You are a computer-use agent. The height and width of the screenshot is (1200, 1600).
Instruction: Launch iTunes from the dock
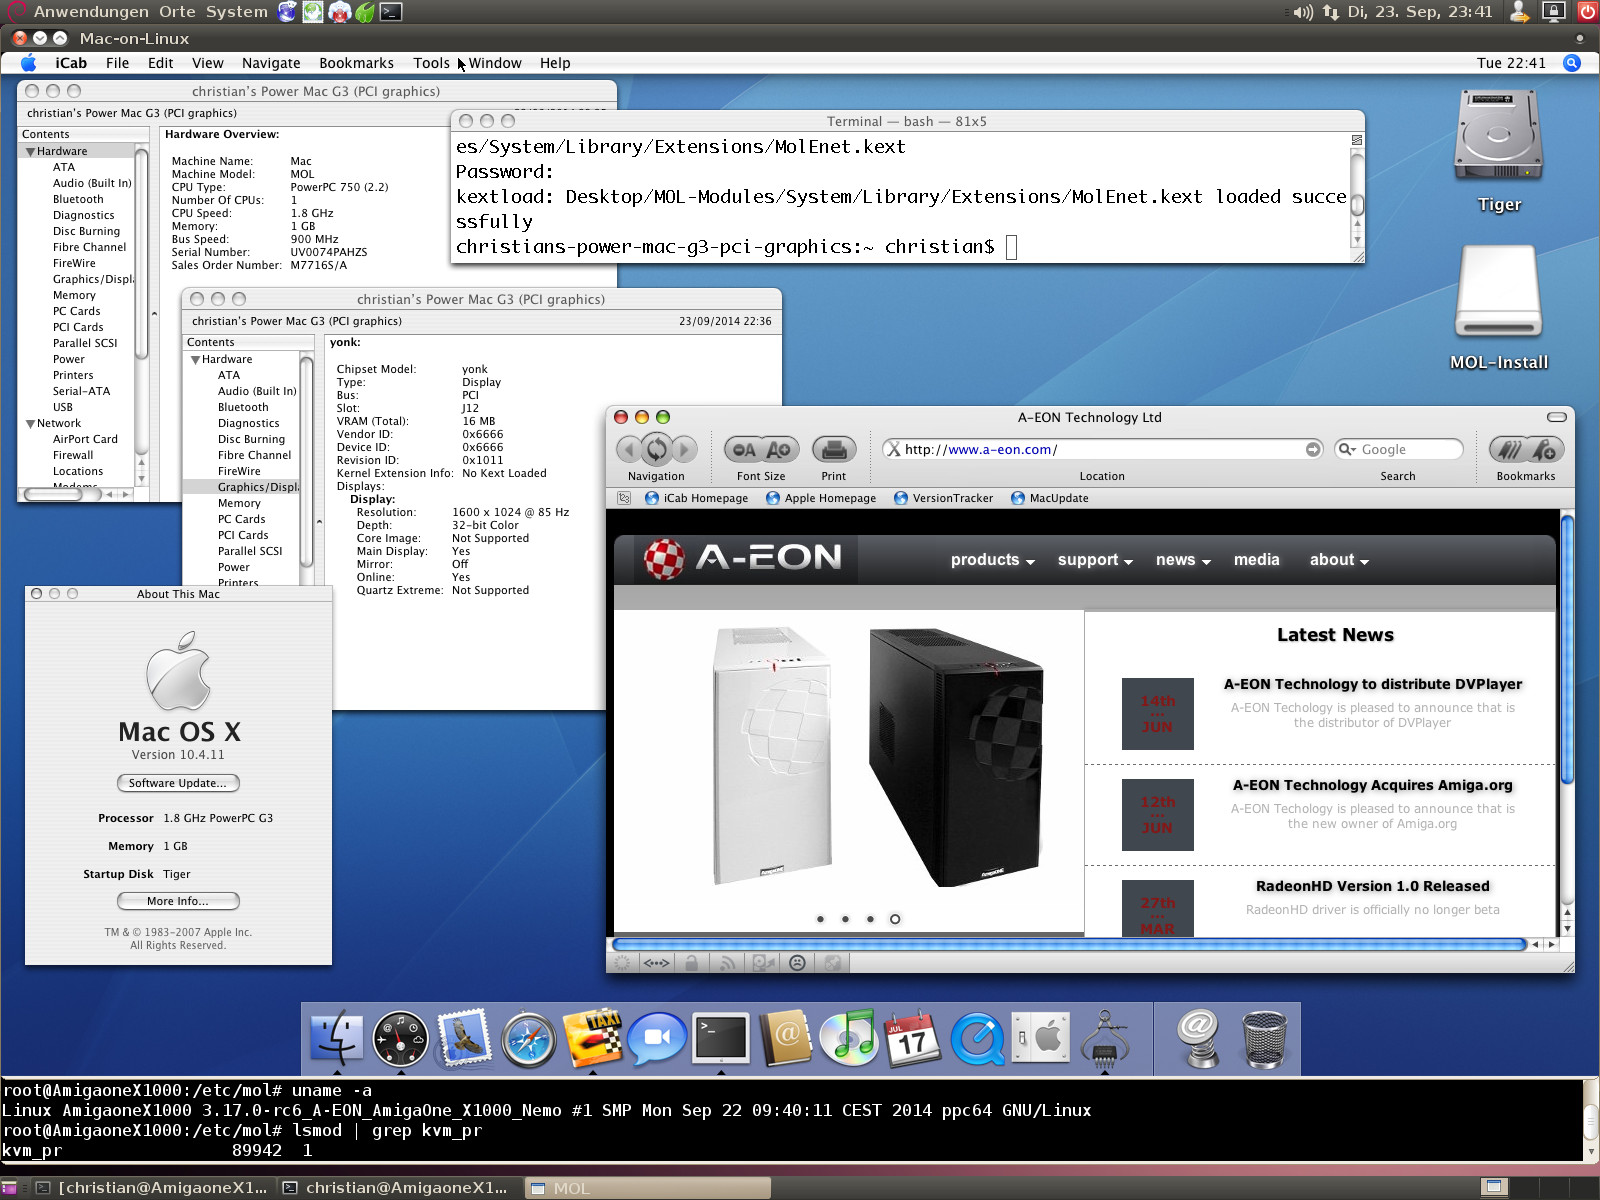pyautogui.click(x=849, y=1039)
